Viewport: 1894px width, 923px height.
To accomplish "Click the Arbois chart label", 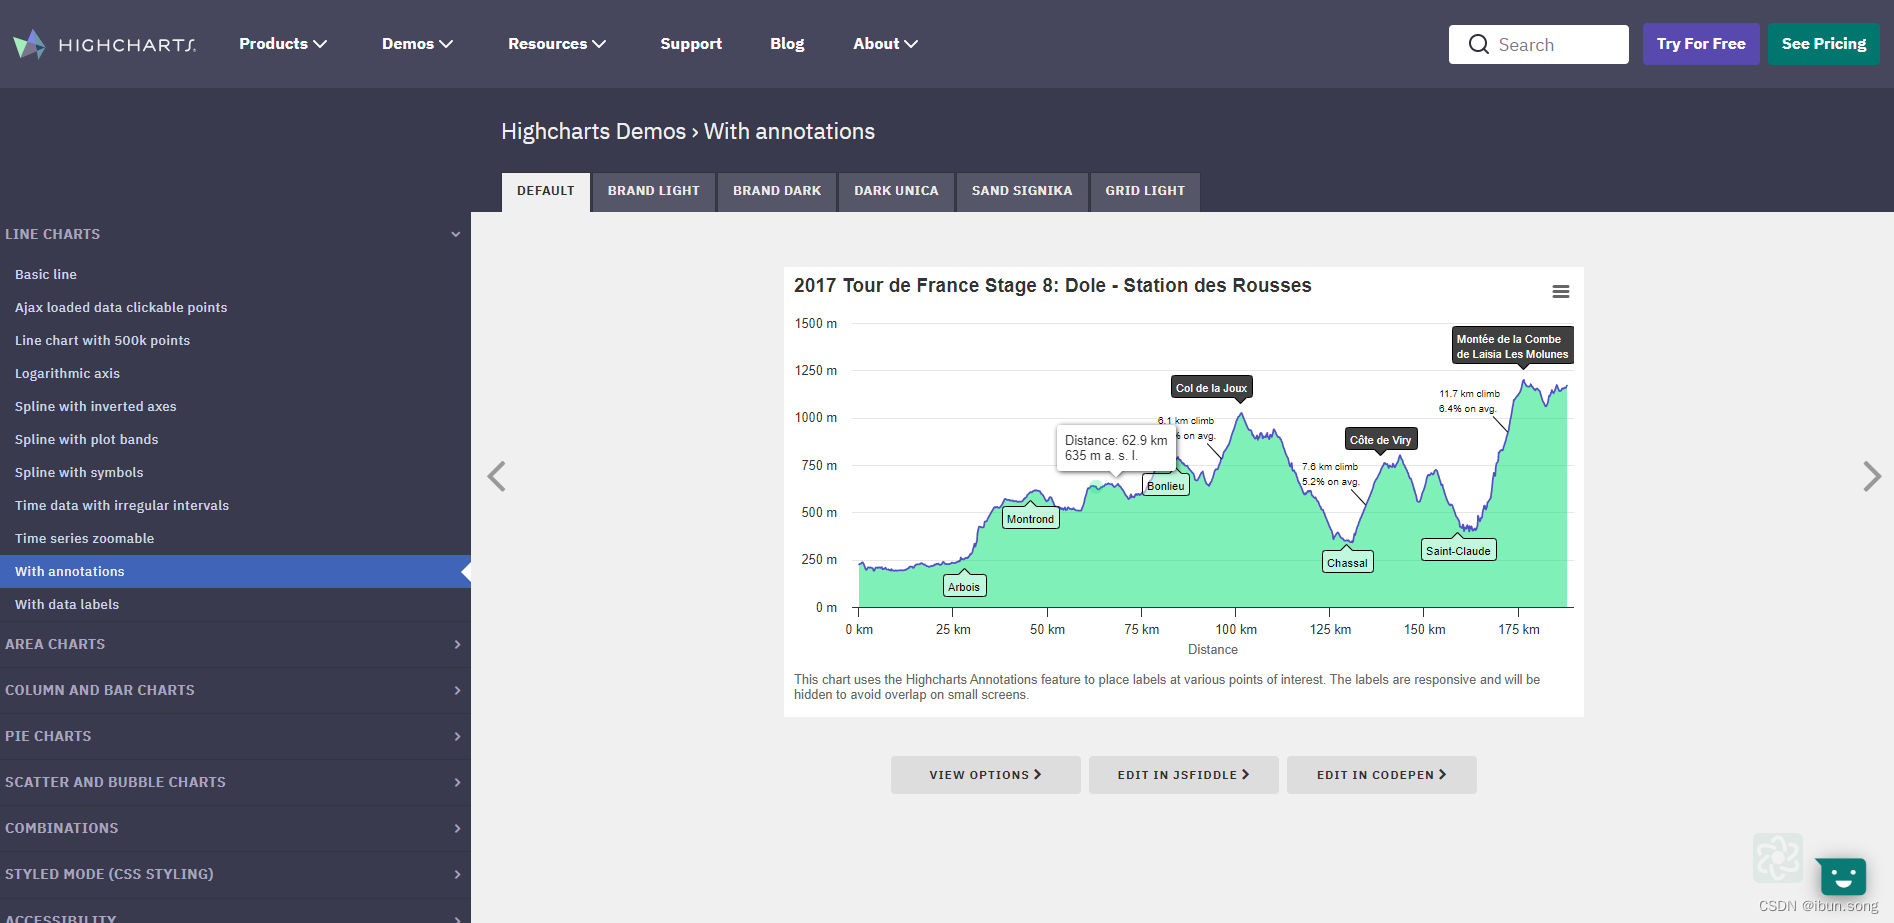I will [964, 587].
